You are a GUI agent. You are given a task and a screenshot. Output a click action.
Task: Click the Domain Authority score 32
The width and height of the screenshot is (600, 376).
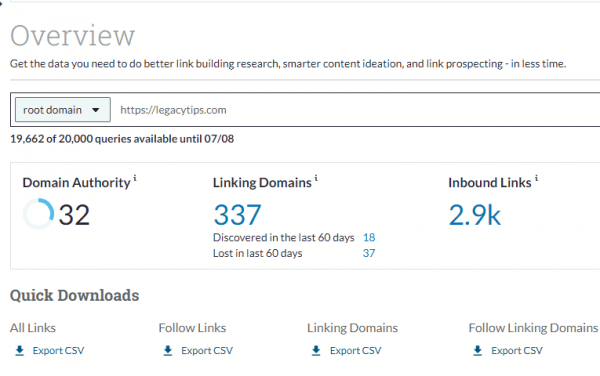(x=74, y=215)
